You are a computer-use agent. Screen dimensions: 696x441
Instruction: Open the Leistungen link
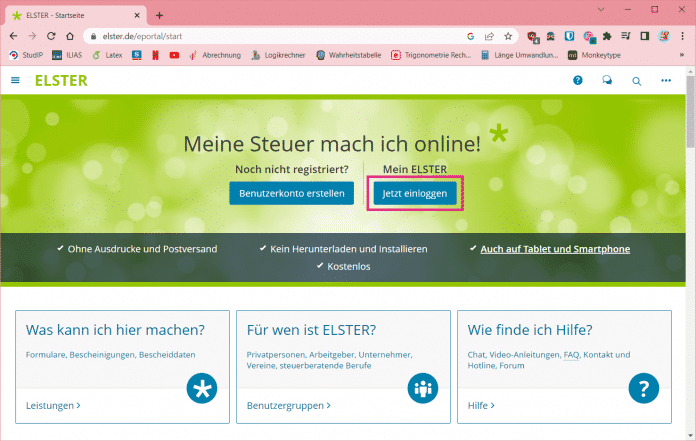point(53,406)
